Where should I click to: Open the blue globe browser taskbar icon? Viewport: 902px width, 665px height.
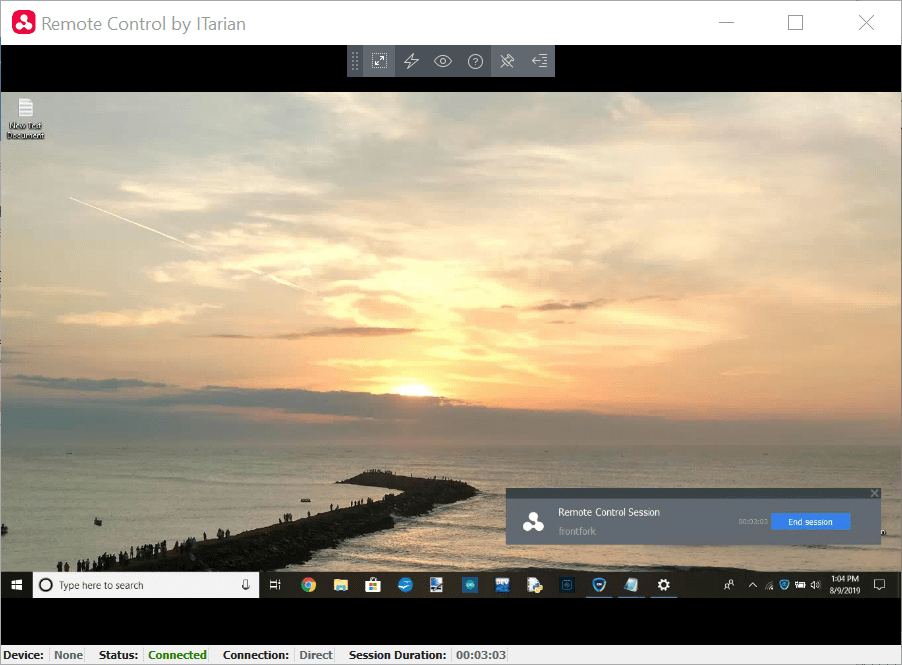(405, 585)
